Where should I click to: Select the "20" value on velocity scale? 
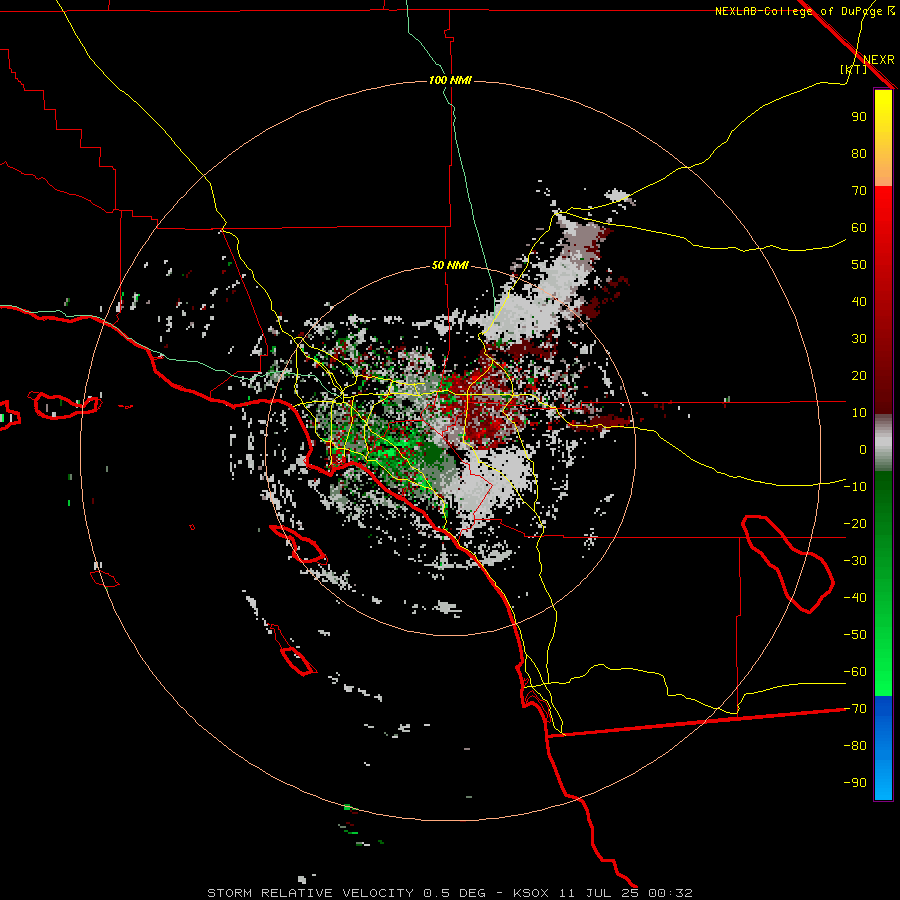point(859,375)
